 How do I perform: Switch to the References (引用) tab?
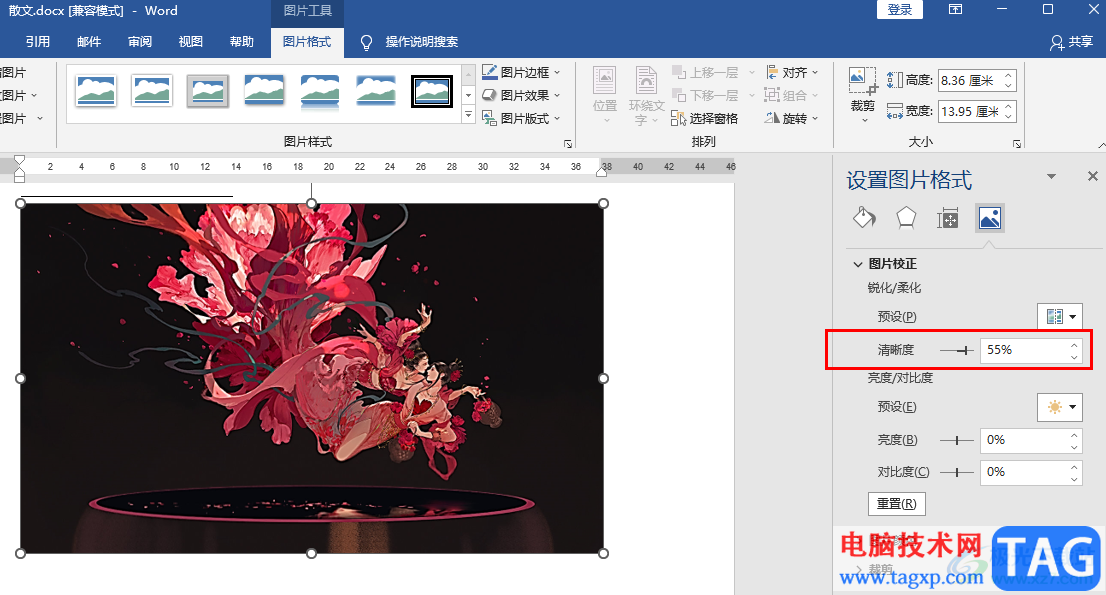pyautogui.click(x=37, y=42)
